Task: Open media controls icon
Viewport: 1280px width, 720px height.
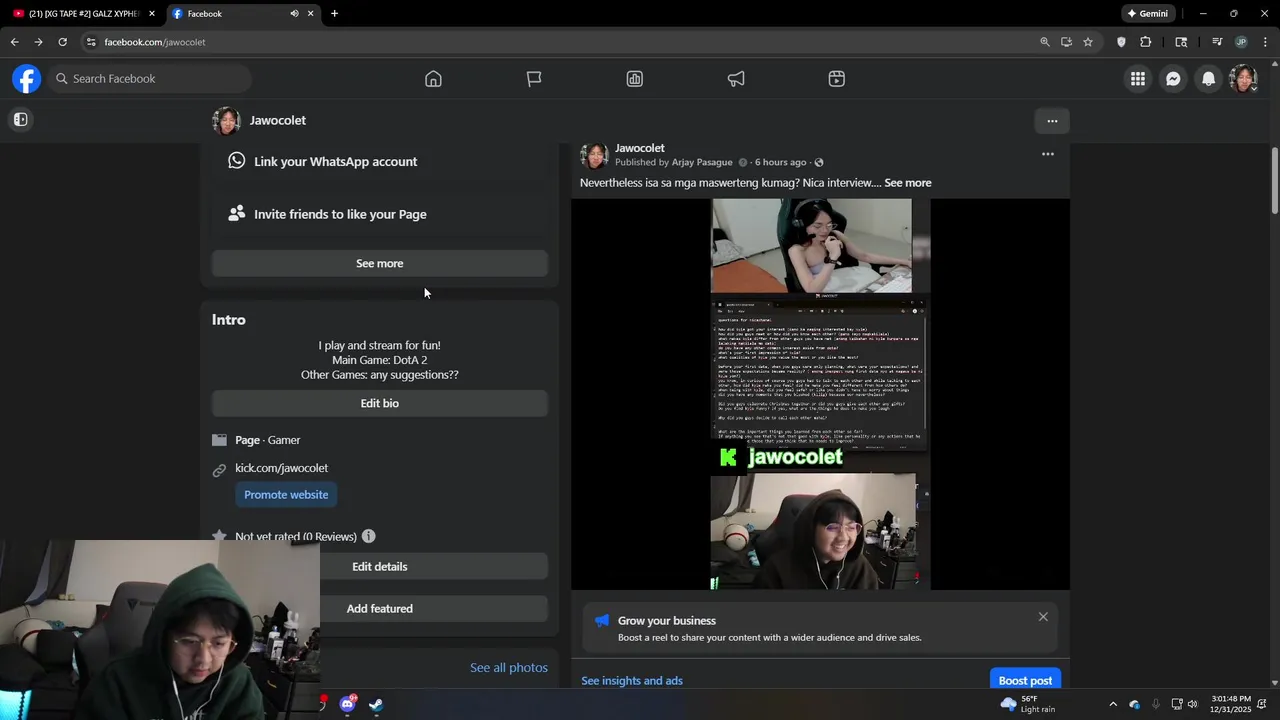Action: 1217,42
